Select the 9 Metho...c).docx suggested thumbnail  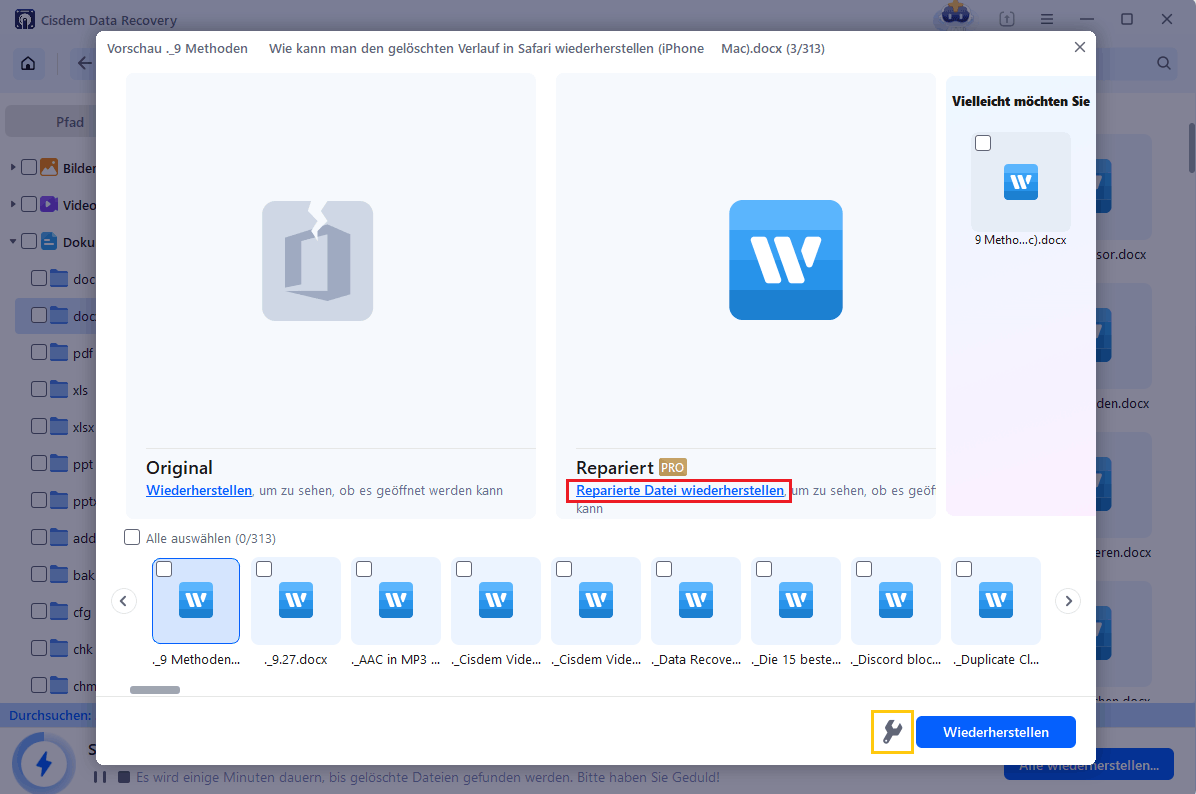click(1021, 182)
